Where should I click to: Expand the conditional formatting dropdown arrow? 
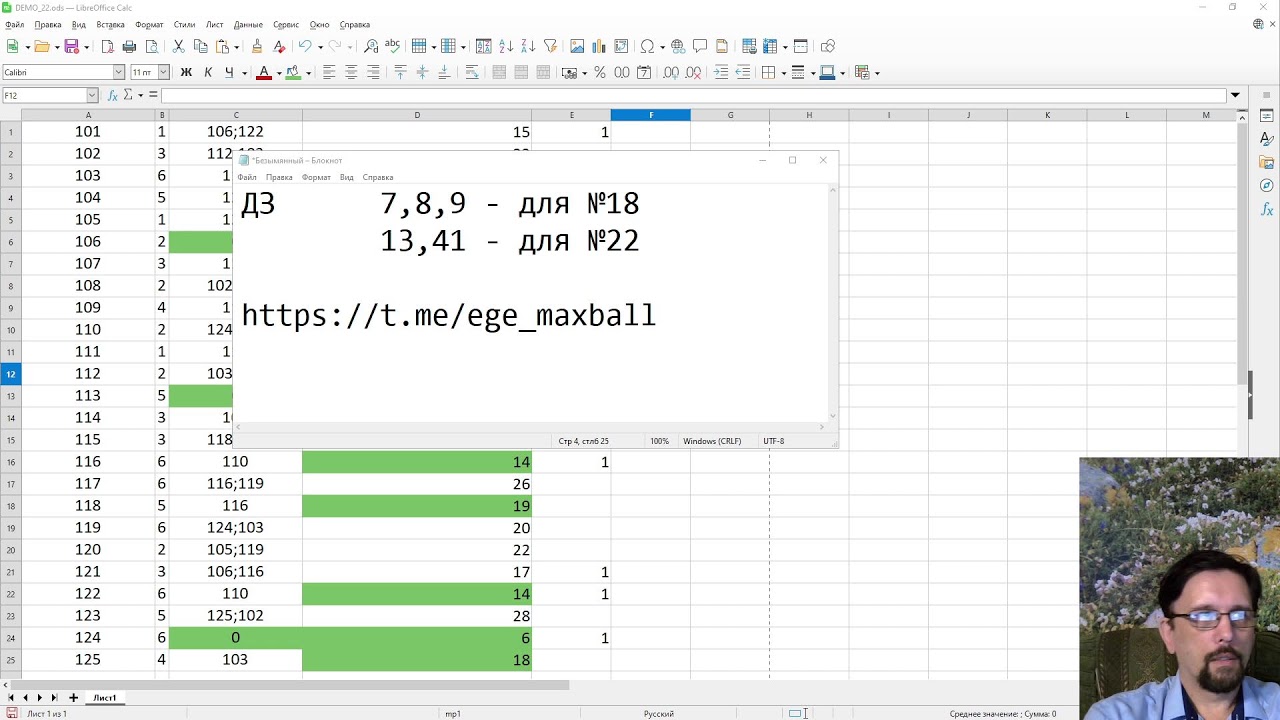[x=877, y=72]
